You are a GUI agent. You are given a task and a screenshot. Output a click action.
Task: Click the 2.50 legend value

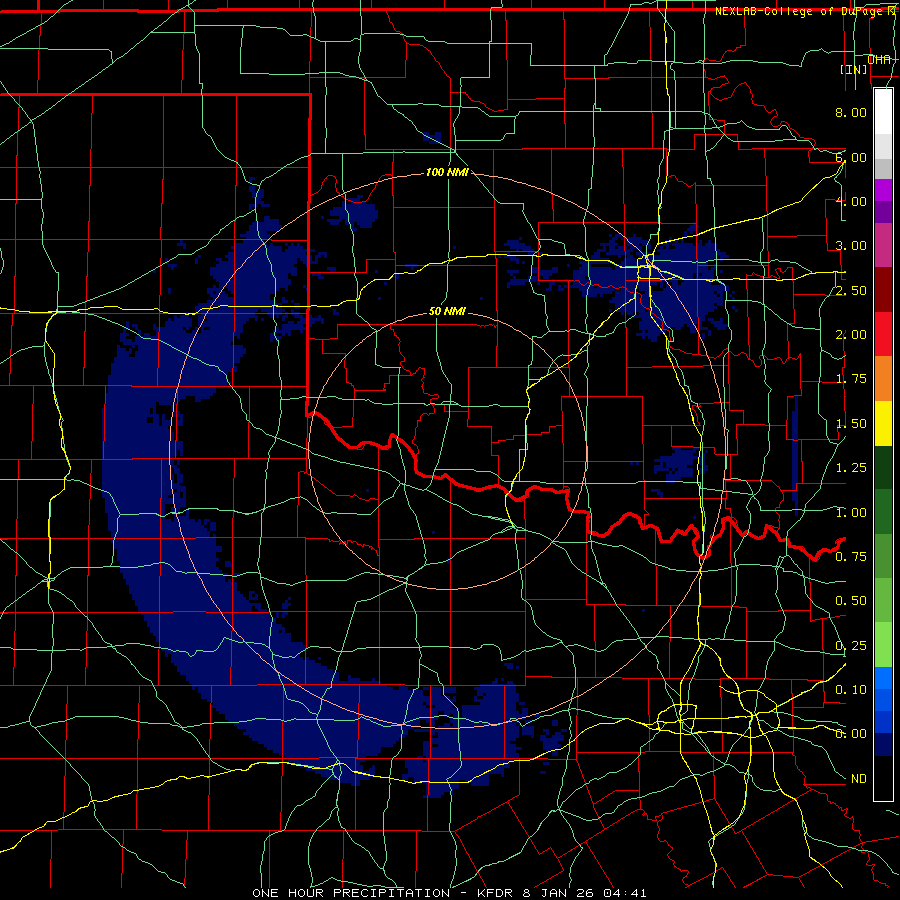(851, 290)
